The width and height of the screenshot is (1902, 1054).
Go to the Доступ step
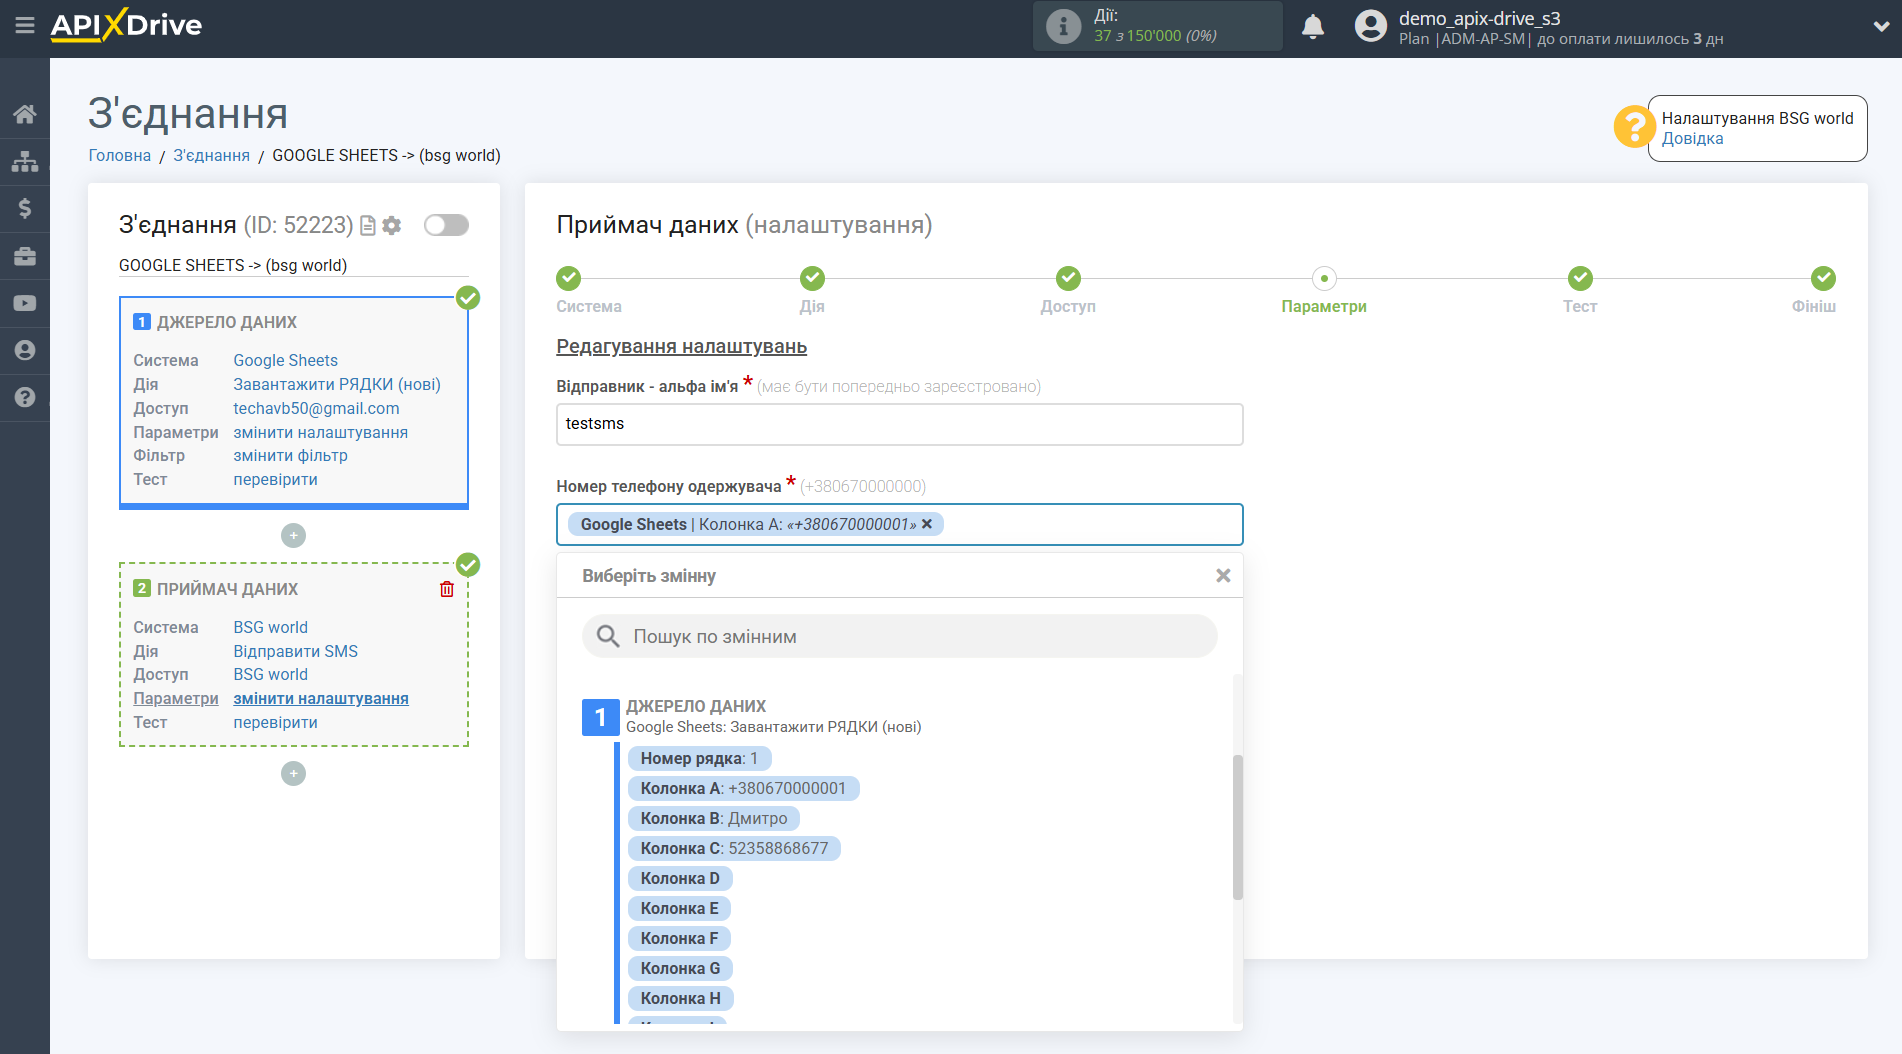1067,279
